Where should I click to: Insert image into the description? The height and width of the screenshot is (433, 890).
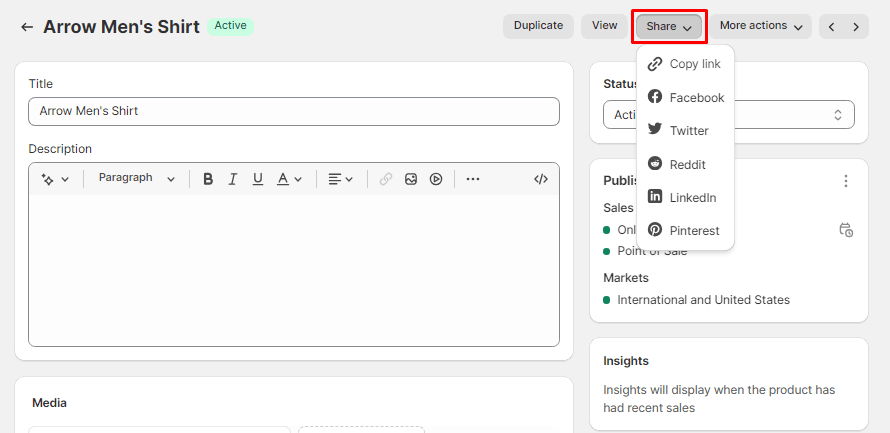[x=411, y=179]
